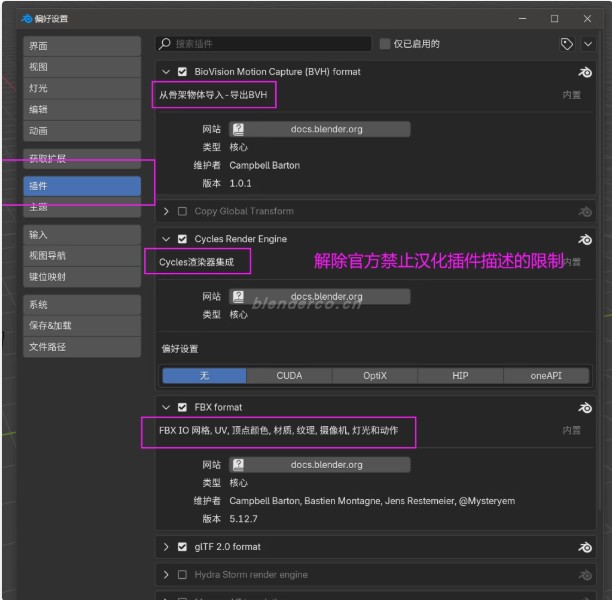Open 界面 preferences section
The height and width of the screenshot is (600, 612).
(82, 46)
